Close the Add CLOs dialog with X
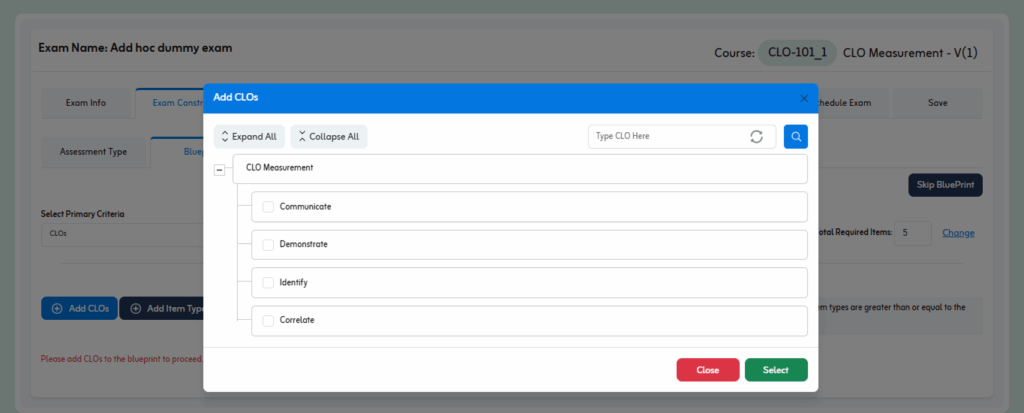 pyautogui.click(x=803, y=98)
